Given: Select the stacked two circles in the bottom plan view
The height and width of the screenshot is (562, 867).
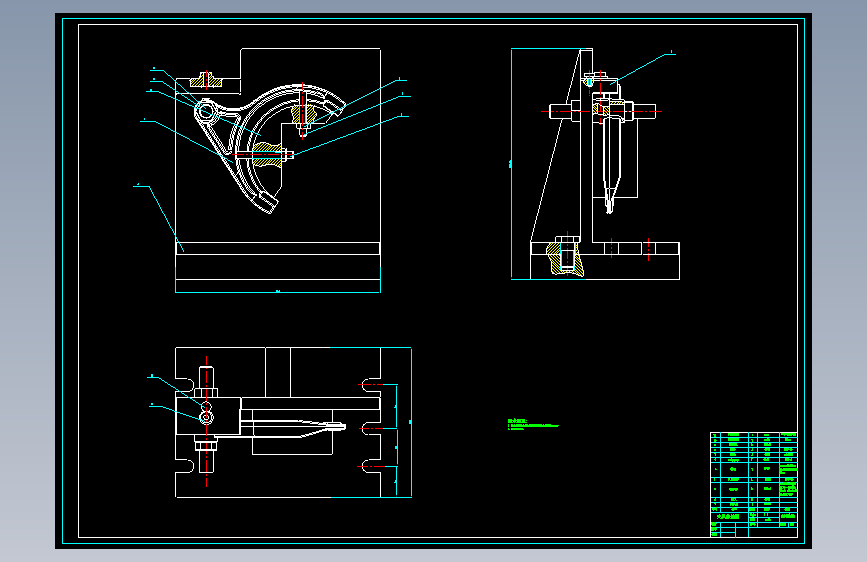Looking at the screenshot, I should click(x=206, y=413).
